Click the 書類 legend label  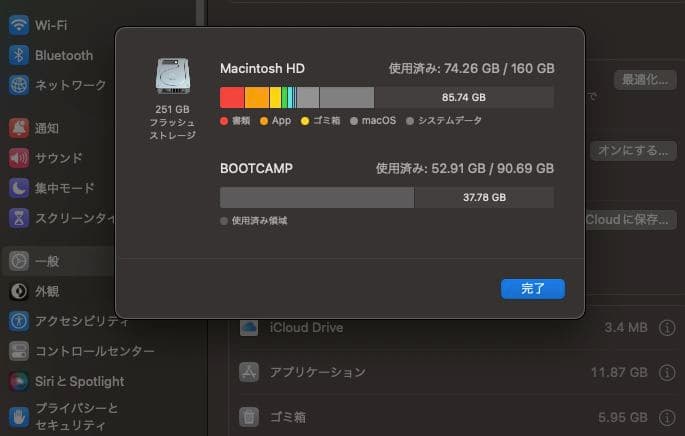[x=241, y=121]
